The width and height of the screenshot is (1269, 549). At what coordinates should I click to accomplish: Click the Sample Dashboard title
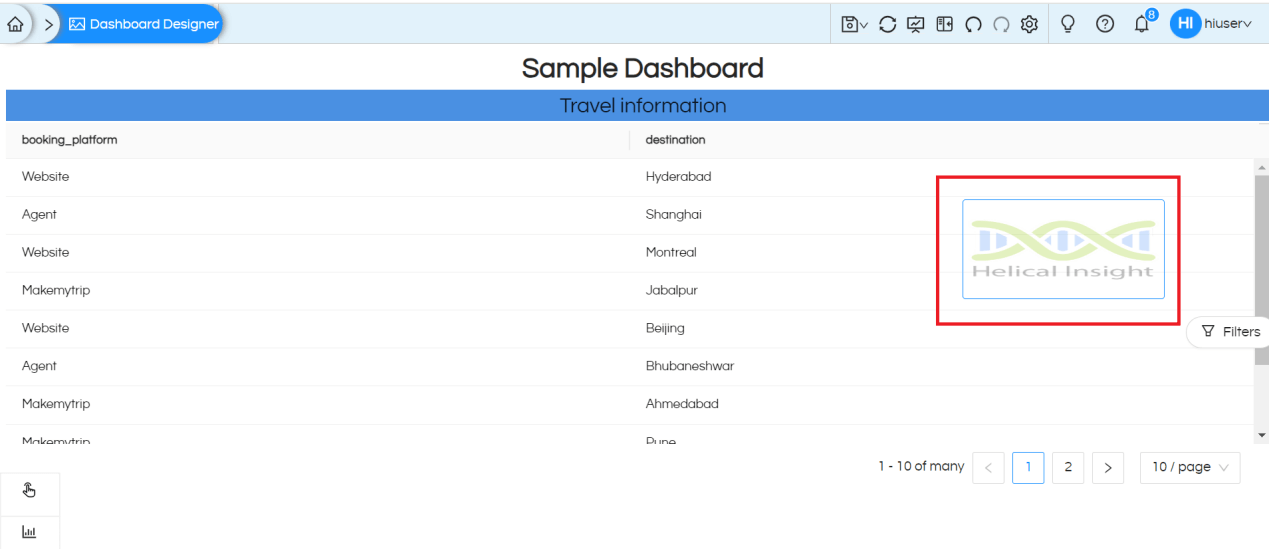pyautogui.click(x=643, y=68)
